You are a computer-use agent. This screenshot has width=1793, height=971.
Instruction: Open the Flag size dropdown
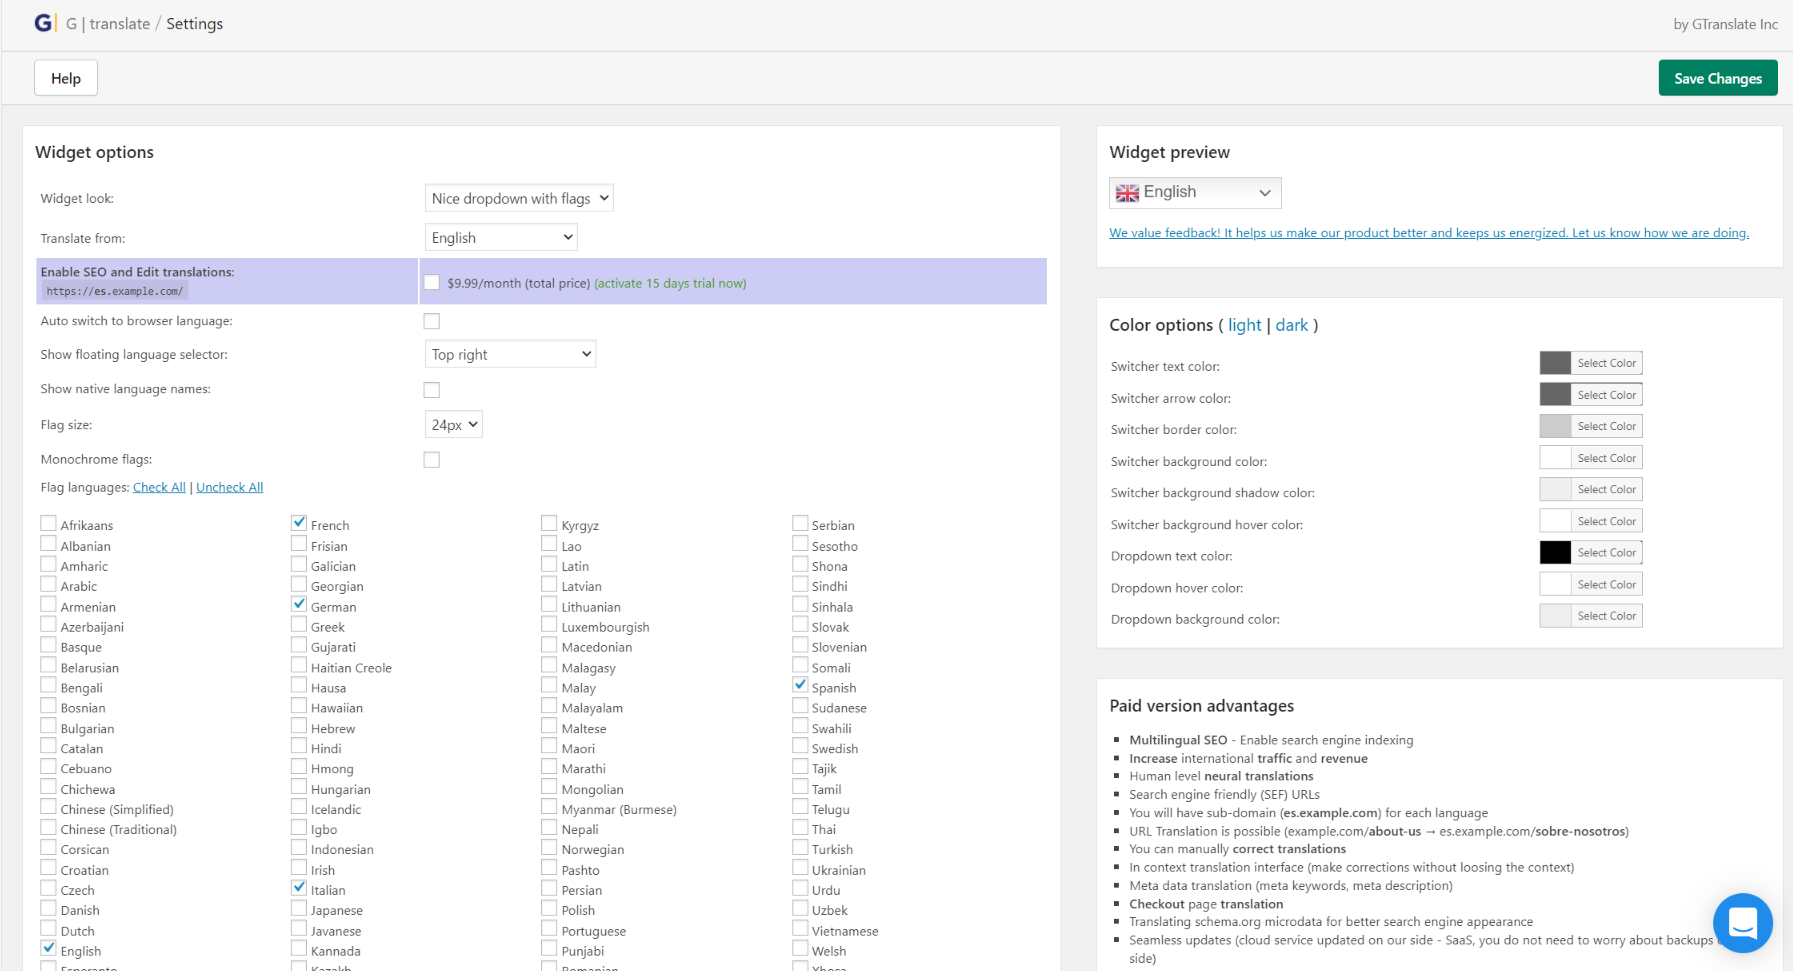tap(454, 424)
